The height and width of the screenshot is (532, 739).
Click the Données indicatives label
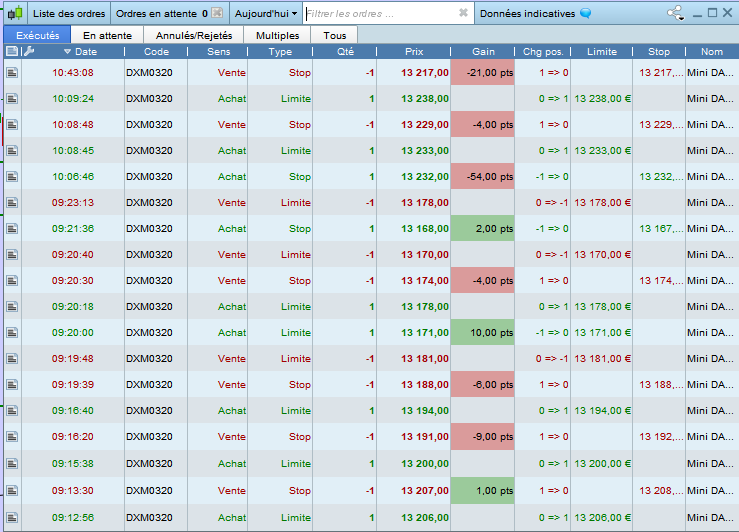[x=527, y=14]
